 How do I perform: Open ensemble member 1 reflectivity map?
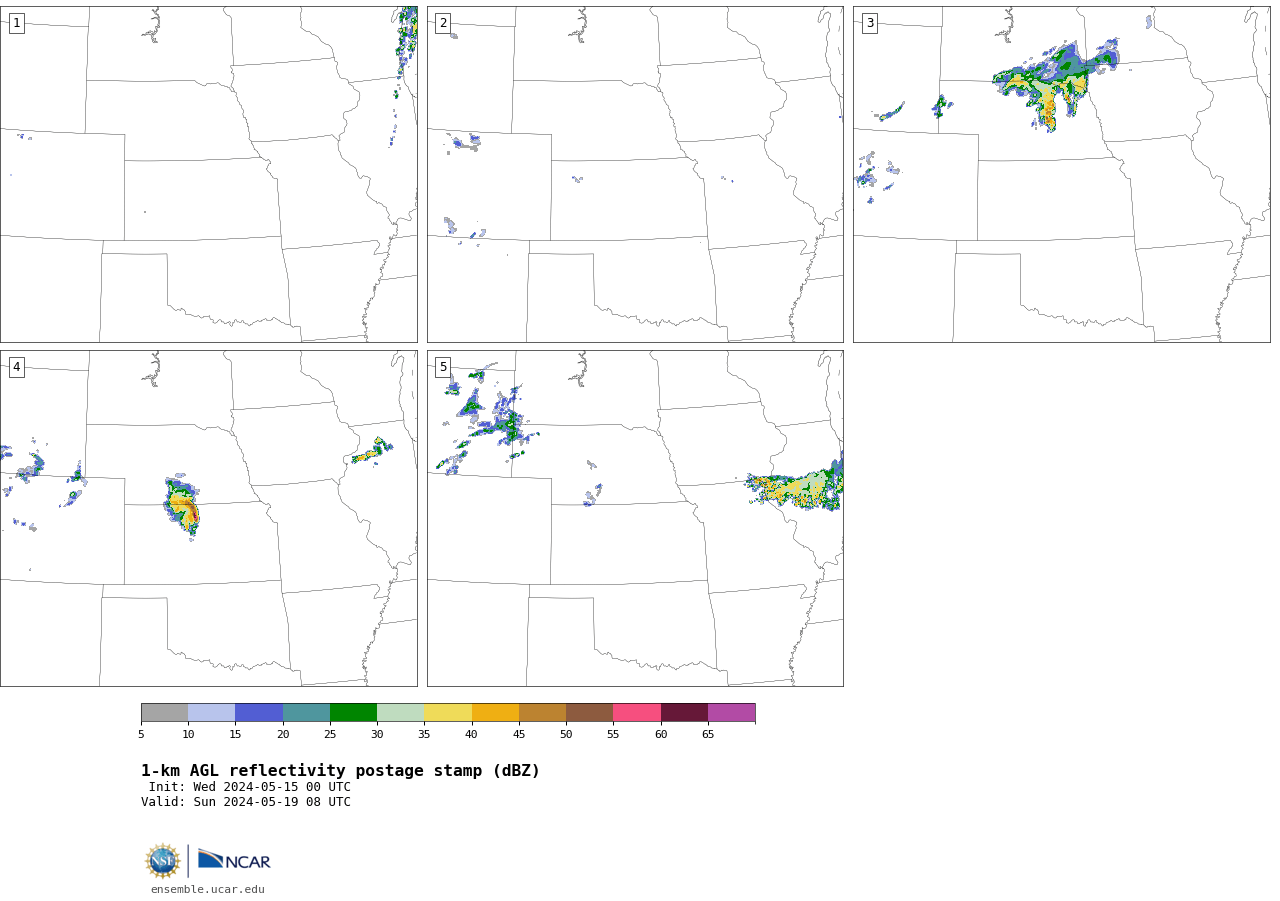(x=208, y=174)
